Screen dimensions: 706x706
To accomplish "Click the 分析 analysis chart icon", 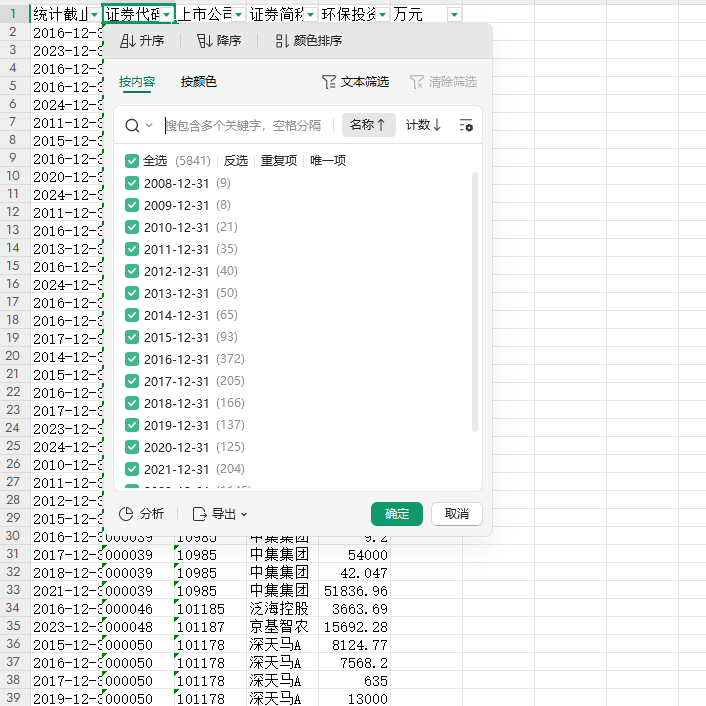I will 141,514.
